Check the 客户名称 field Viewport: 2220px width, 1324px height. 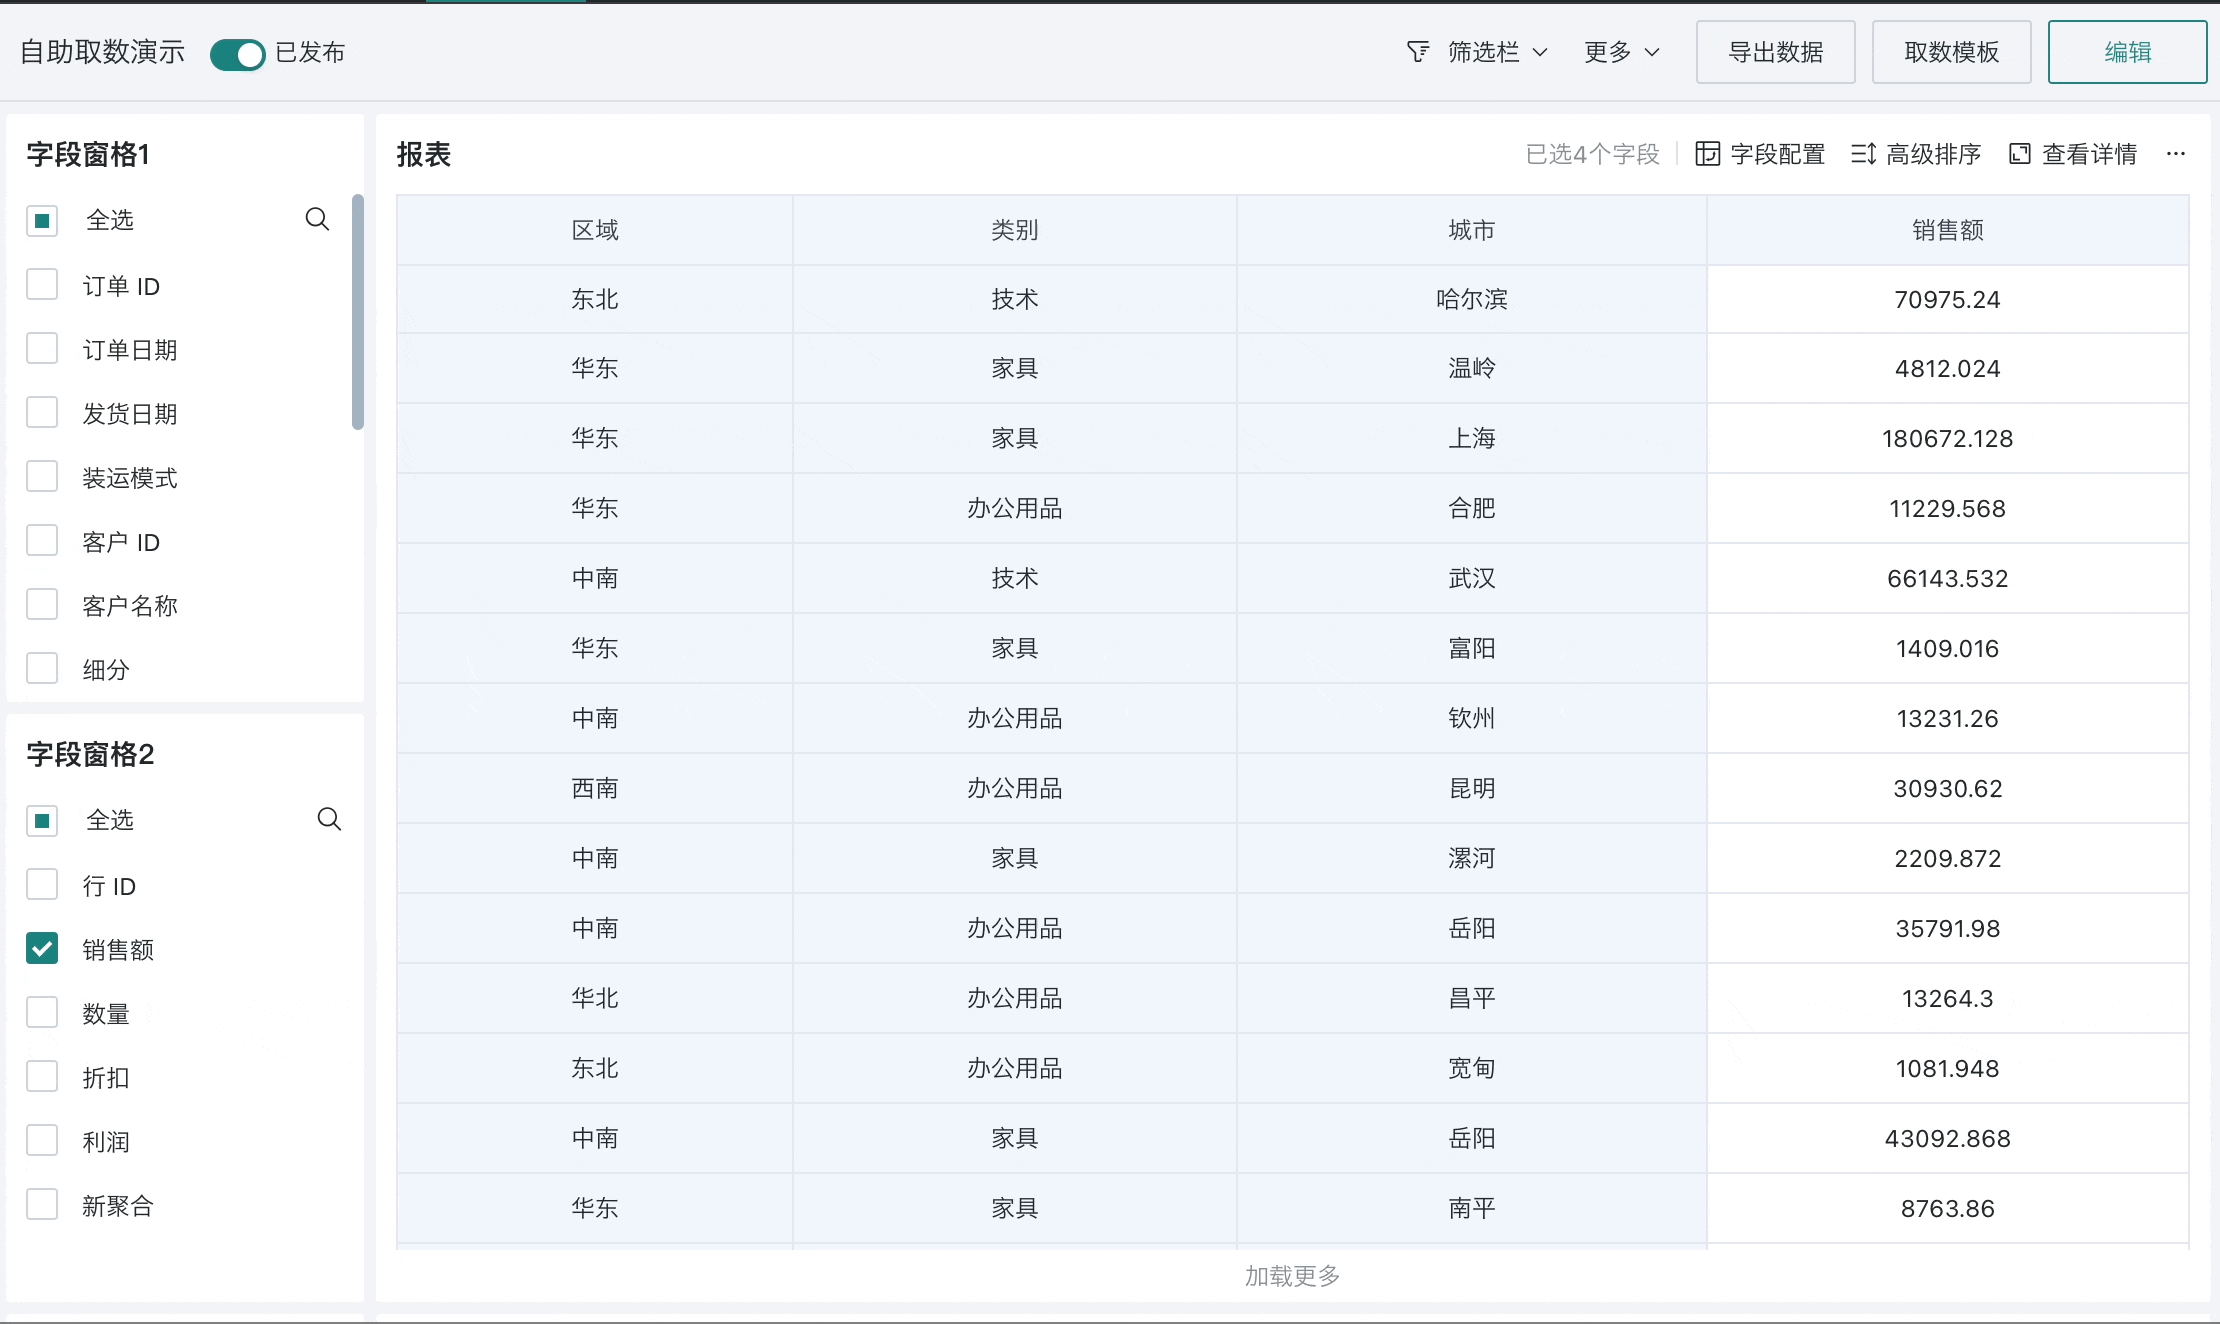(x=42, y=605)
